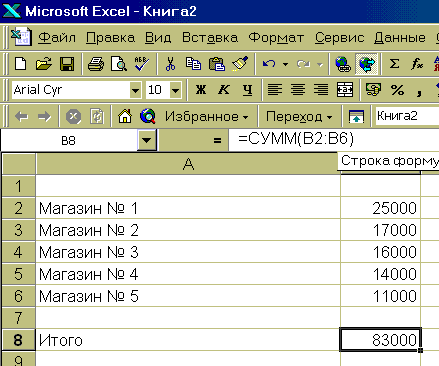Toggle the Web toolbar icon
The width and height of the screenshot is (439, 366).
point(366,63)
